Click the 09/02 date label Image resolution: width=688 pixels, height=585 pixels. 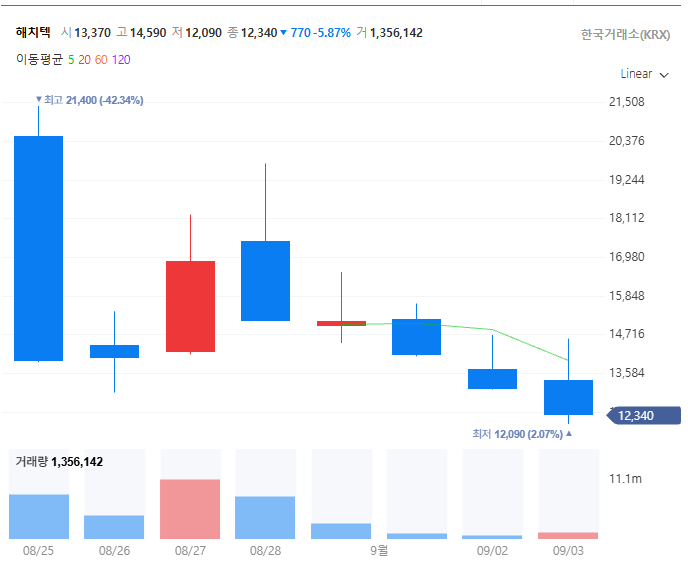[492, 551]
